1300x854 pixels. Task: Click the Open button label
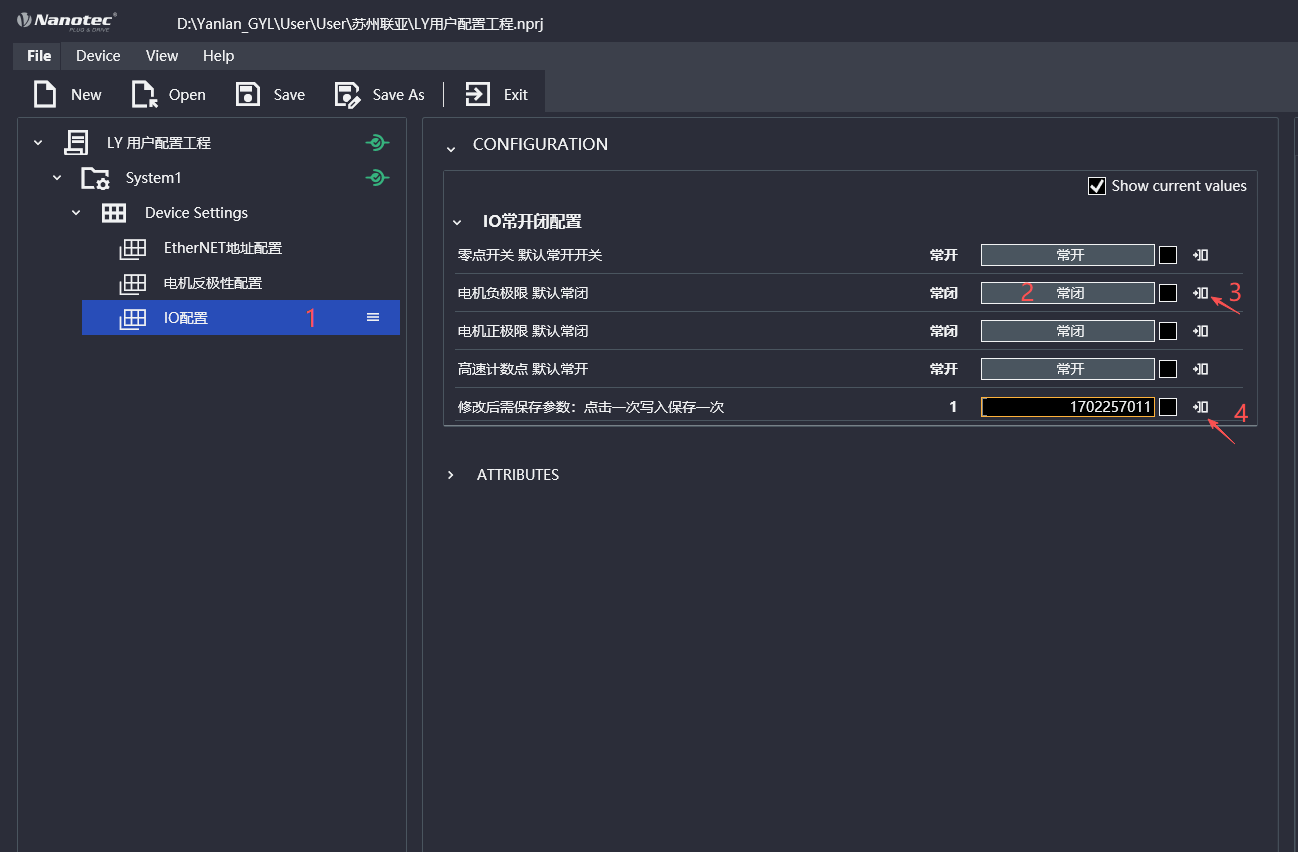[187, 95]
